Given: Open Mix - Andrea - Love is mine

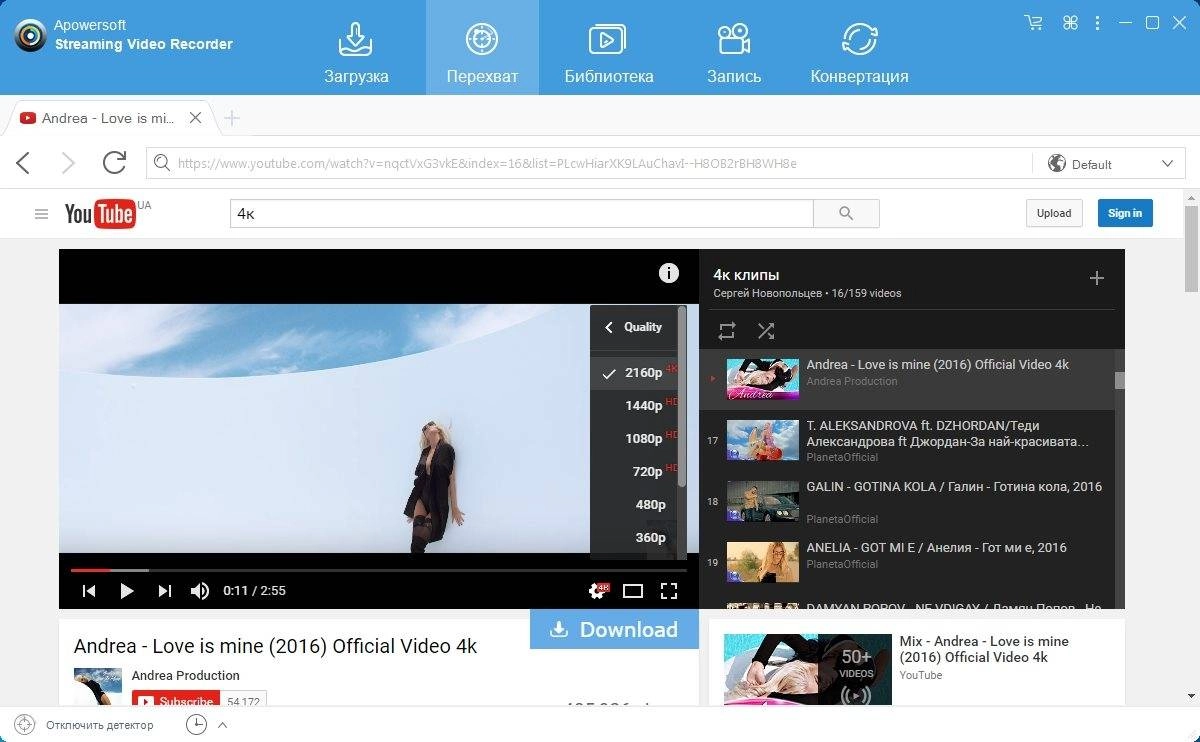Looking at the screenshot, I should click(984, 649).
